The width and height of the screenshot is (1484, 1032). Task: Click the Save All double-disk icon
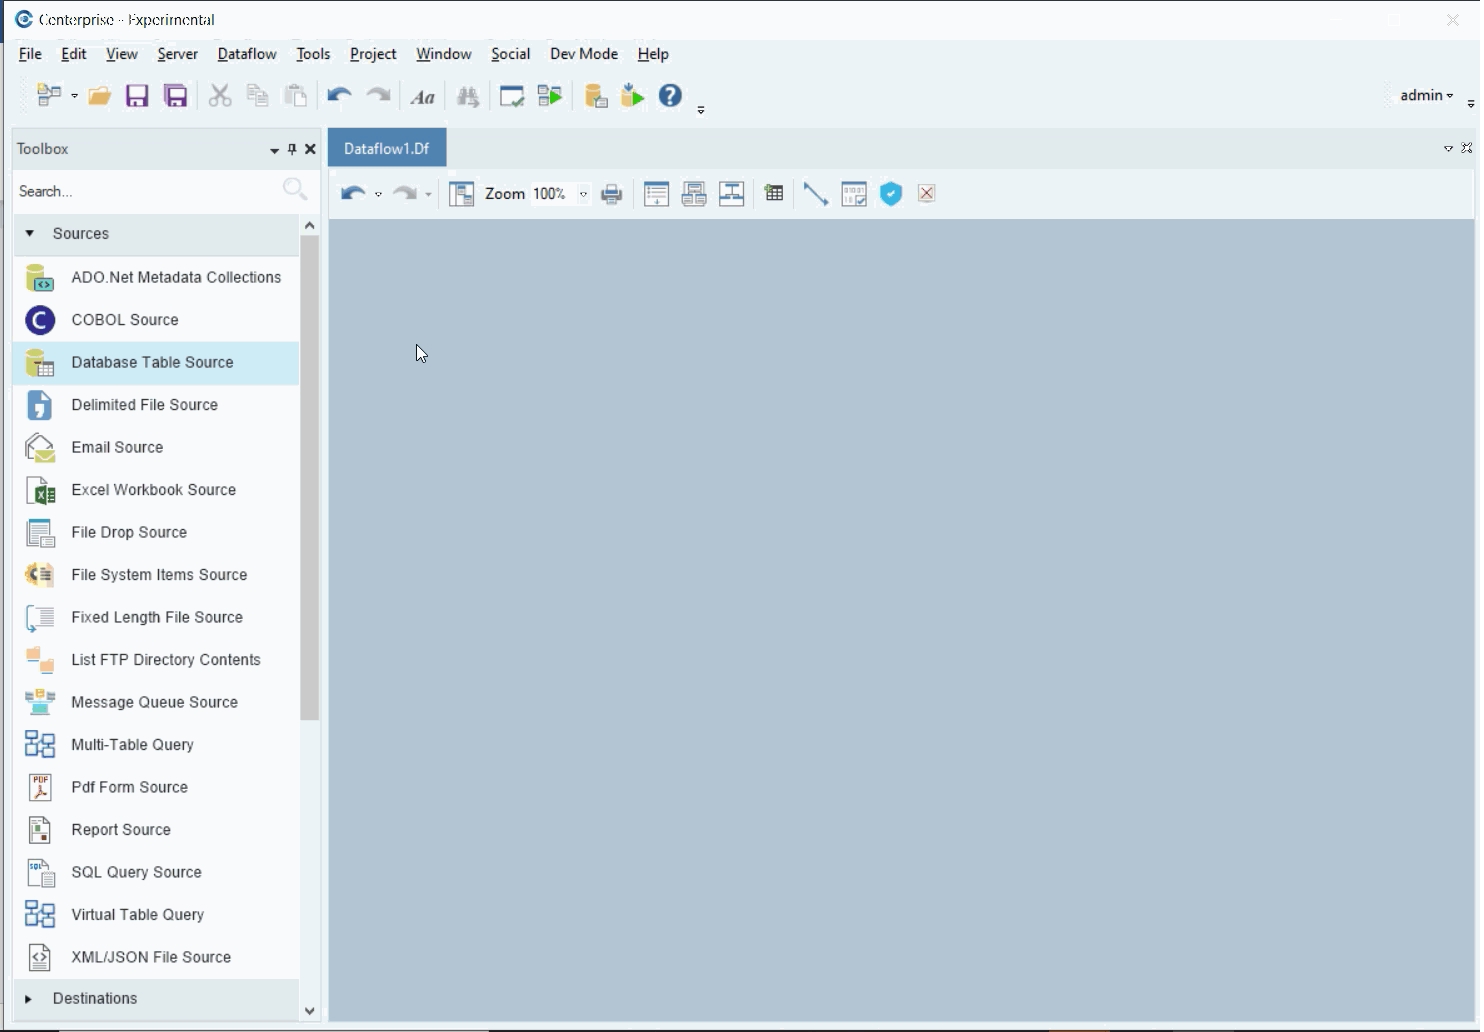(x=176, y=96)
